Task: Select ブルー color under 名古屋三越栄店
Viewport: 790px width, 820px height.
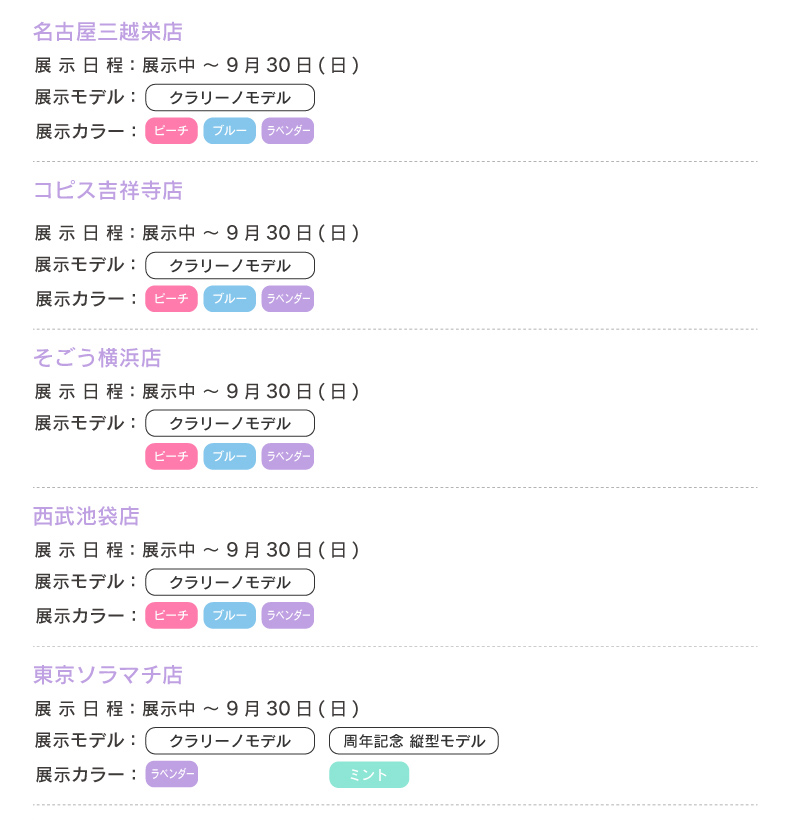Action: 230,131
